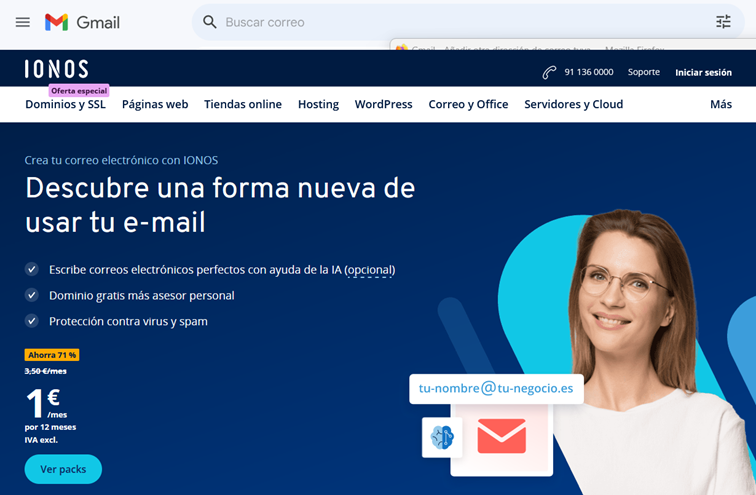Click the Gmail logo
Image resolution: width=756 pixels, height=495 pixels.
[x=82, y=22]
